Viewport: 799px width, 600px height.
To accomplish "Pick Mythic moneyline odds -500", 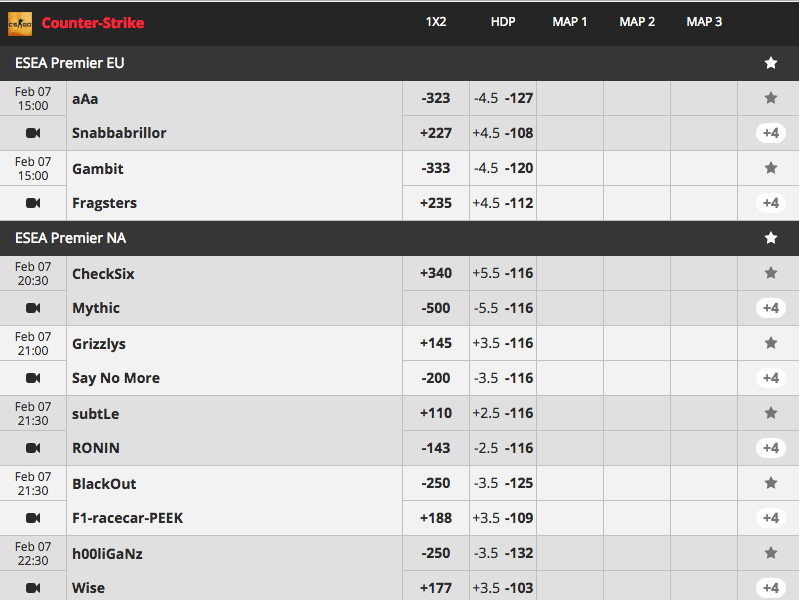I will [x=436, y=308].
